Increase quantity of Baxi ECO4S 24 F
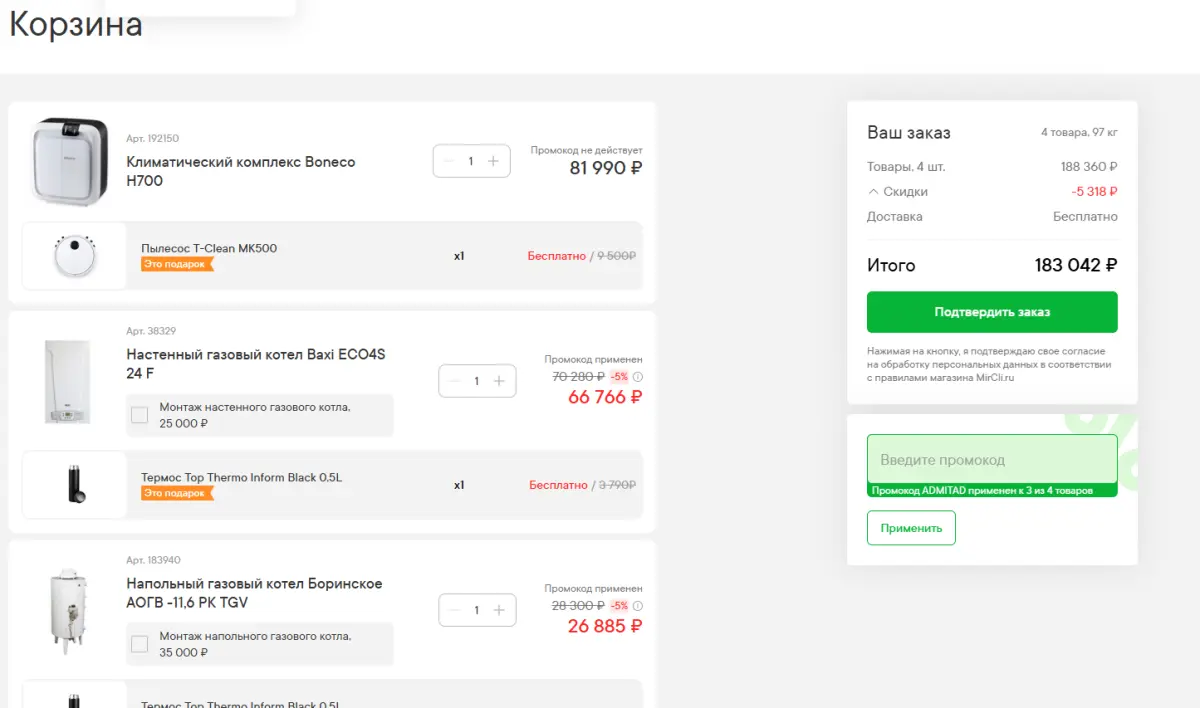Image resolution: width=1200 pixels, height=708 pixels. 499,381
